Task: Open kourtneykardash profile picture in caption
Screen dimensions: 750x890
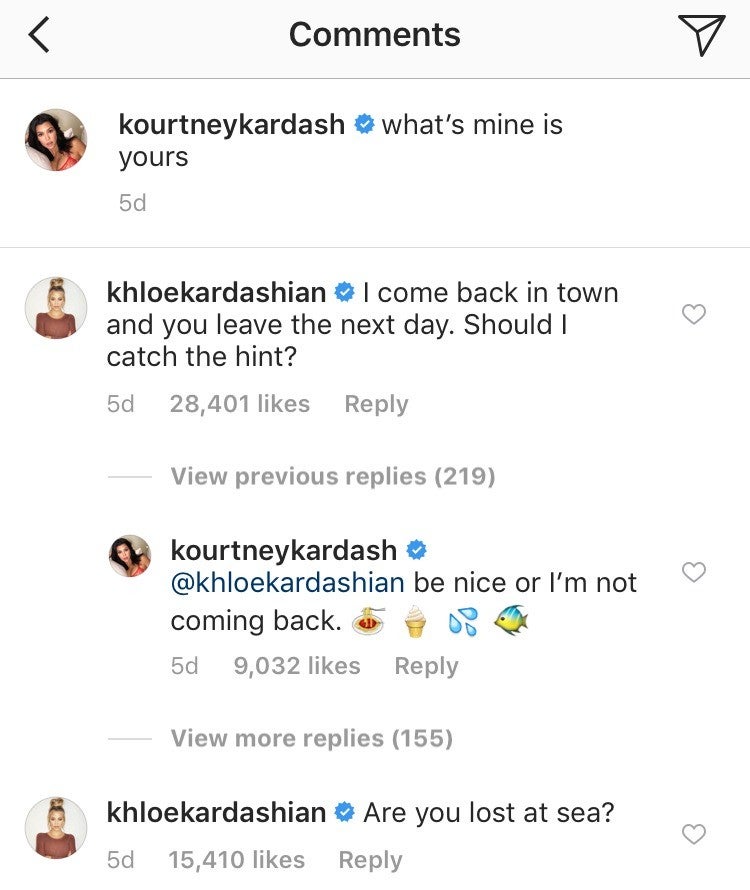Action: click(56, 141)
